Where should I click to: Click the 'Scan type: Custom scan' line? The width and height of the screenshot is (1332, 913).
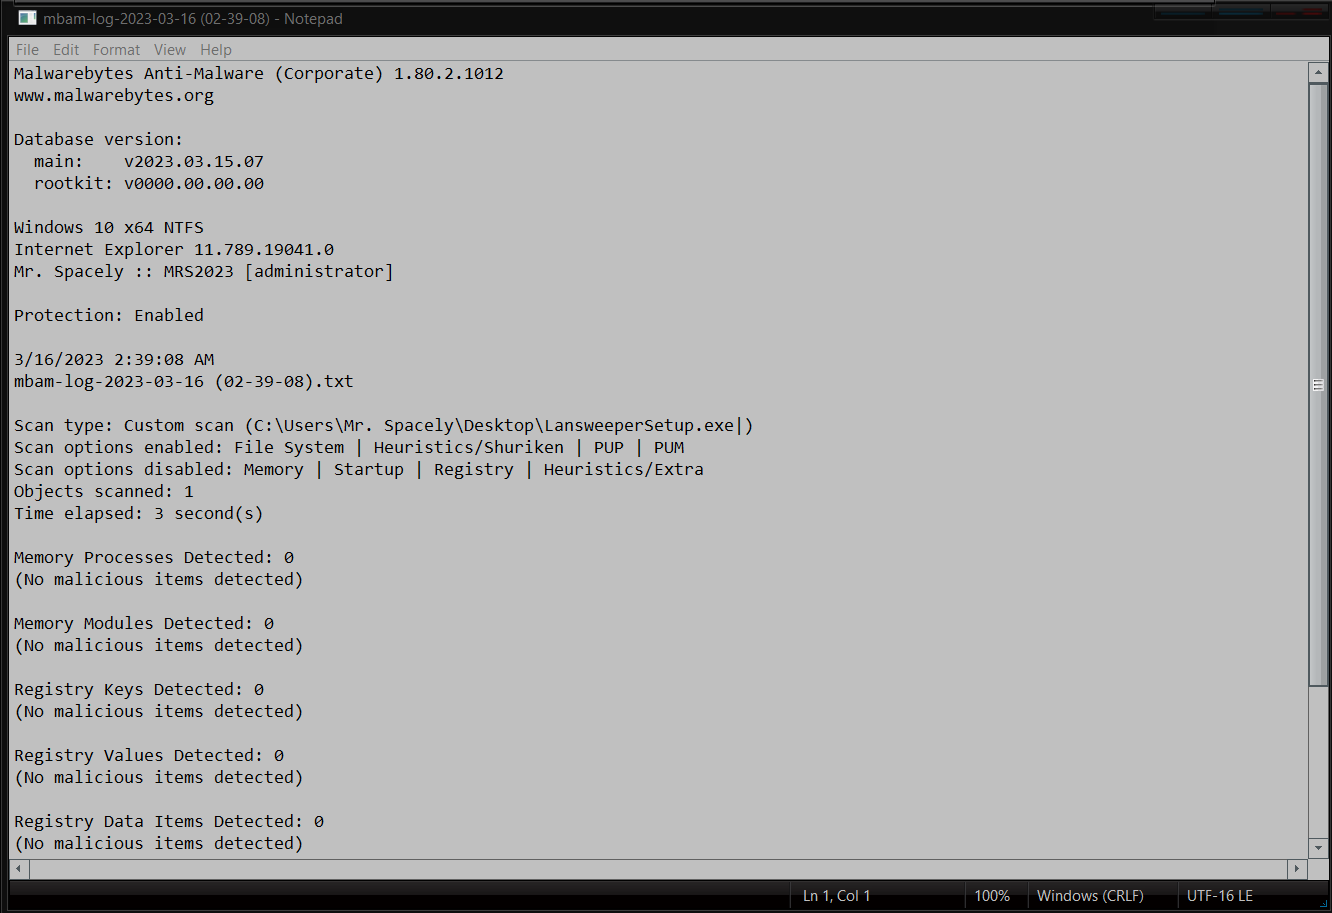pyautogui.click(x=384, y=426)
